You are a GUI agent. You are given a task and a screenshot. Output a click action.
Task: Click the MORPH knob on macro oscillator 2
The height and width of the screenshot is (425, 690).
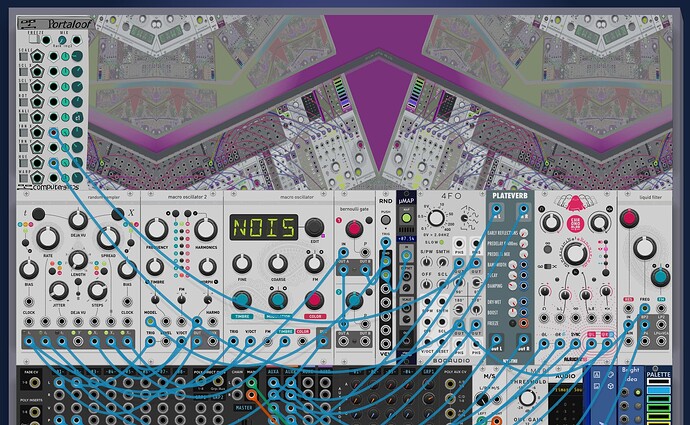pyautogui.click(x=207, y=267)
